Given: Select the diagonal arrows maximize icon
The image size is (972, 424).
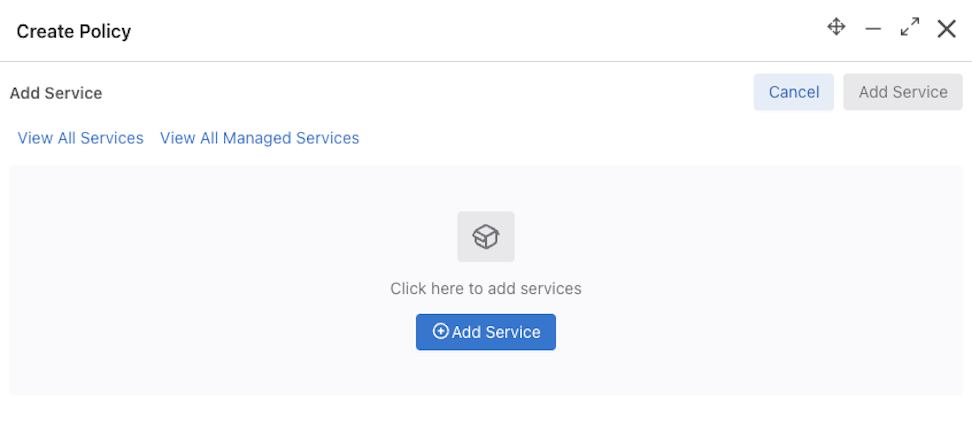Looking at the screenshot, I should tap(909, 27).
